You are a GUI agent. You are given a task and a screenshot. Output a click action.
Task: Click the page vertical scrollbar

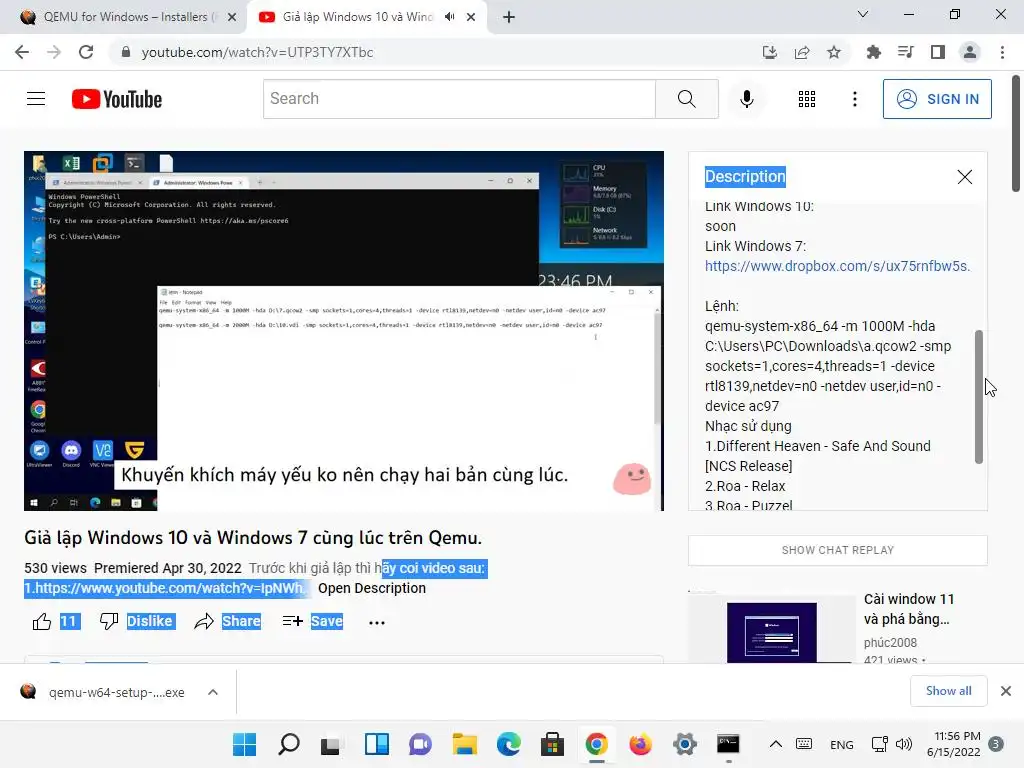coord(1016,134)
